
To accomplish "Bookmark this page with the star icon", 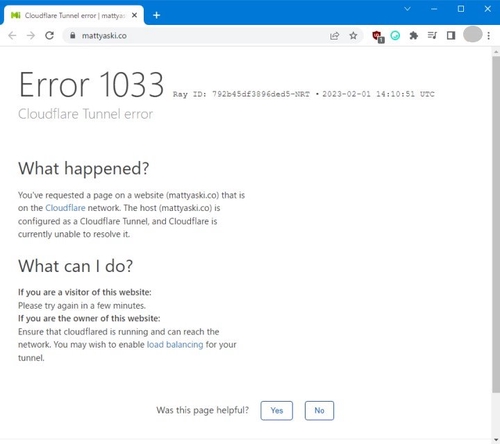I will [353, 36].
